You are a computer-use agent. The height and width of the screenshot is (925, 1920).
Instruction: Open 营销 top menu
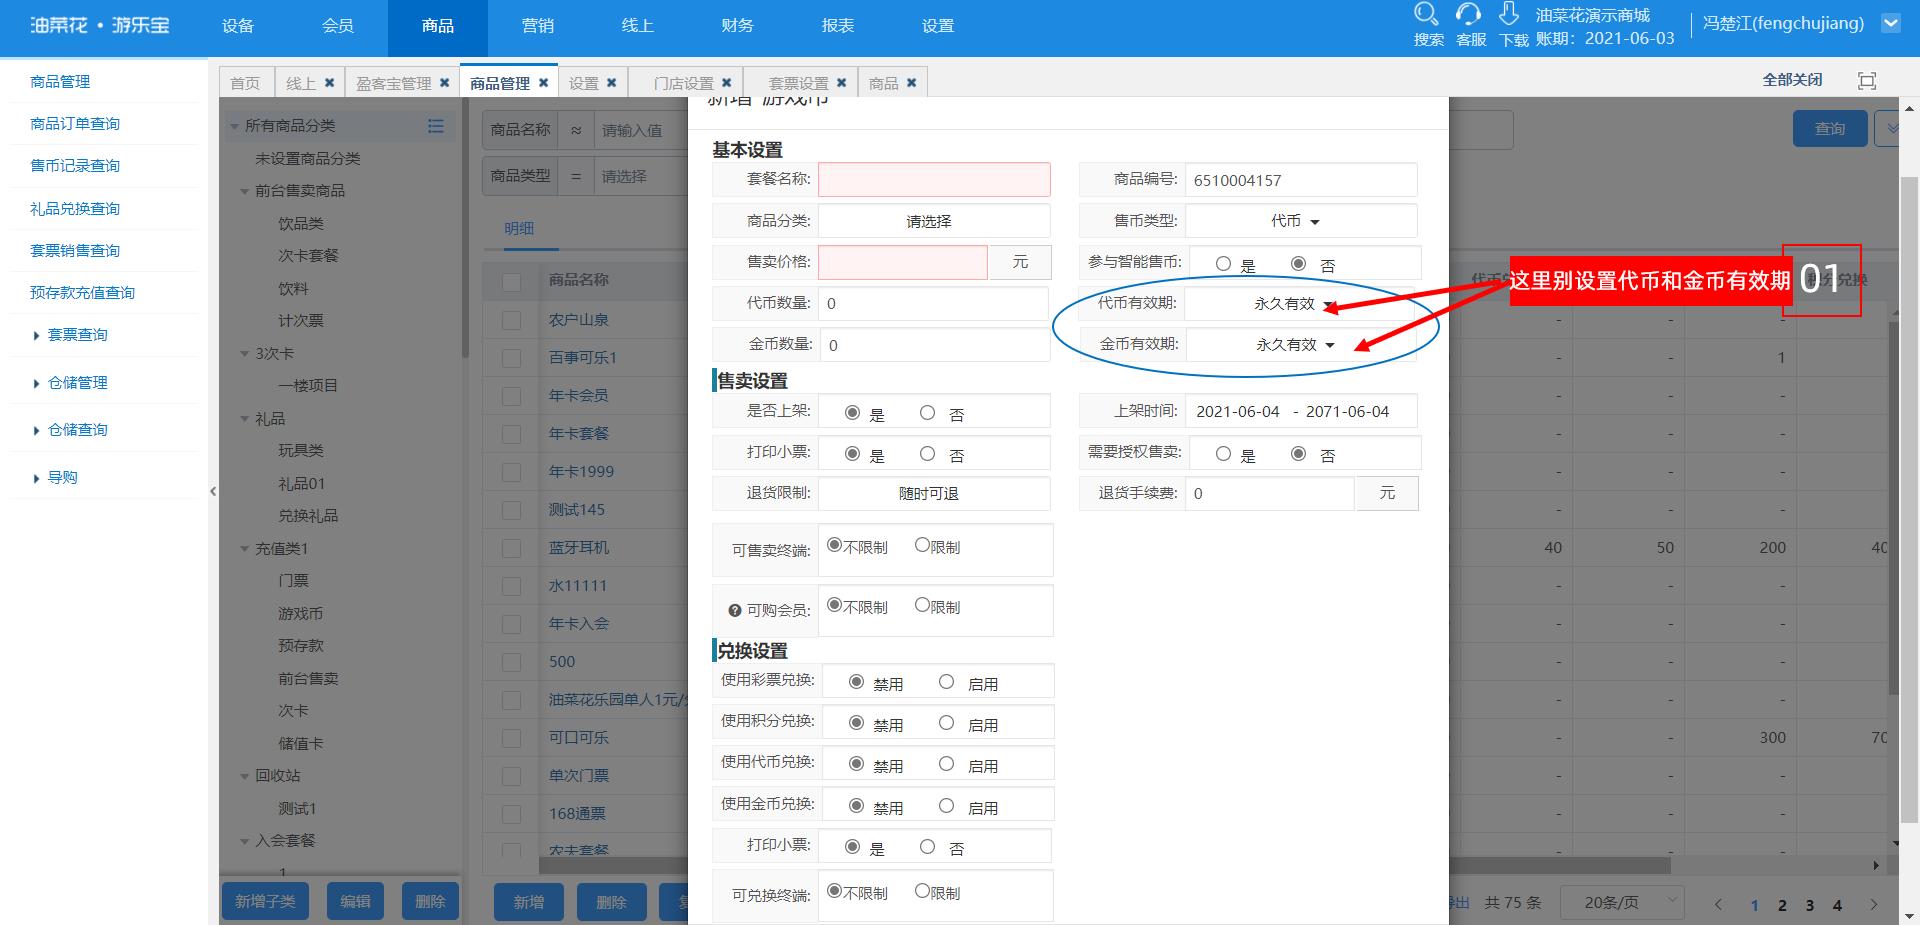coord(538,26)
